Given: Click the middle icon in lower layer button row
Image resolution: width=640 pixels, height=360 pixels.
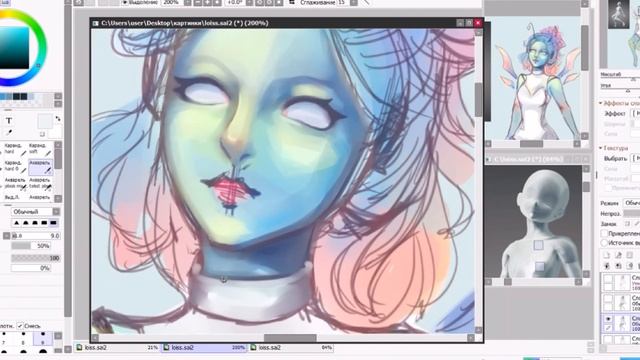Looking at the screenshot, I should (x=618, y=266).
